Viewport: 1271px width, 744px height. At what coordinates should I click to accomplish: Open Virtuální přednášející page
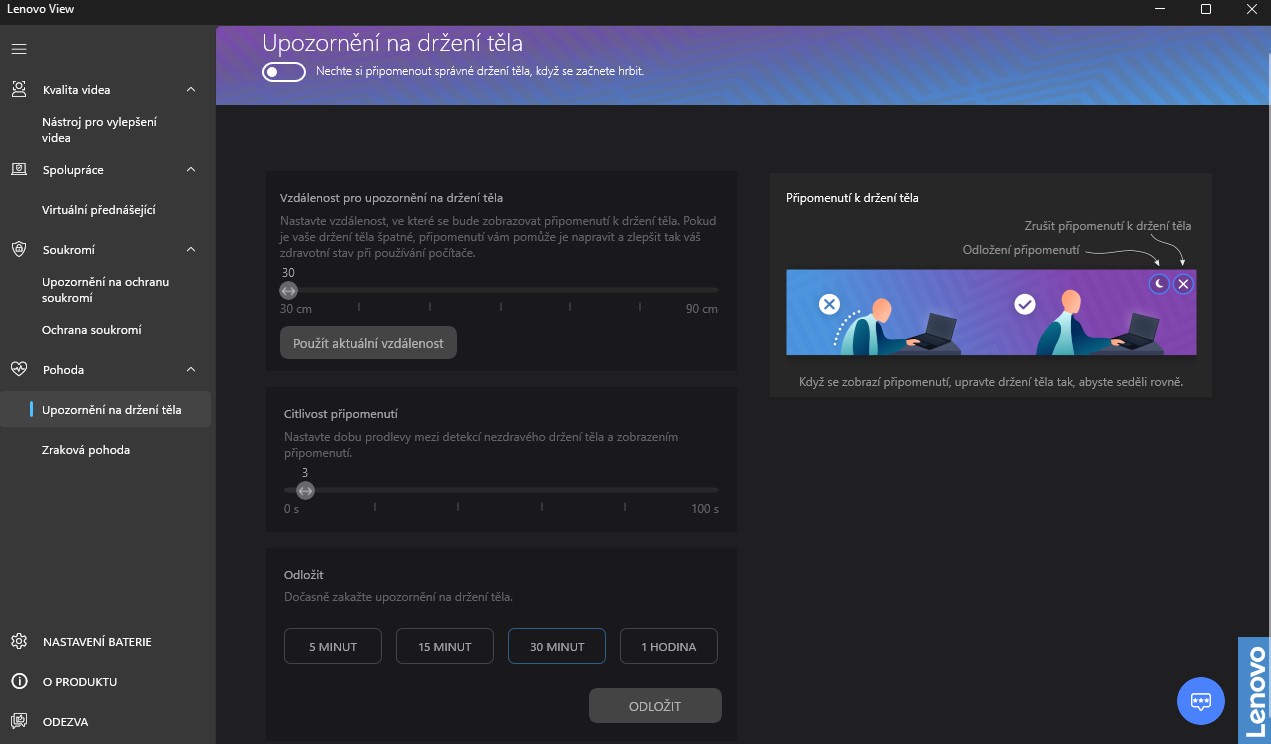click(98, 210)
